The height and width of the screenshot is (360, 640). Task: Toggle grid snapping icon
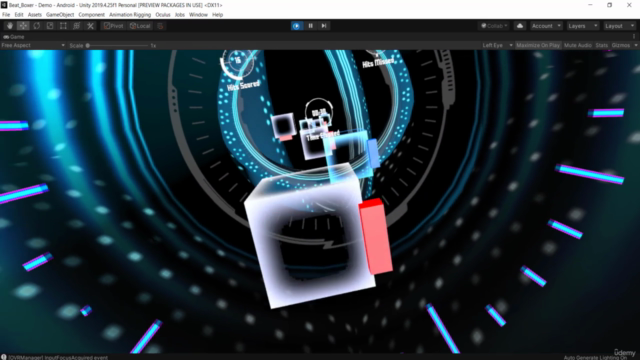click(160, 26)
